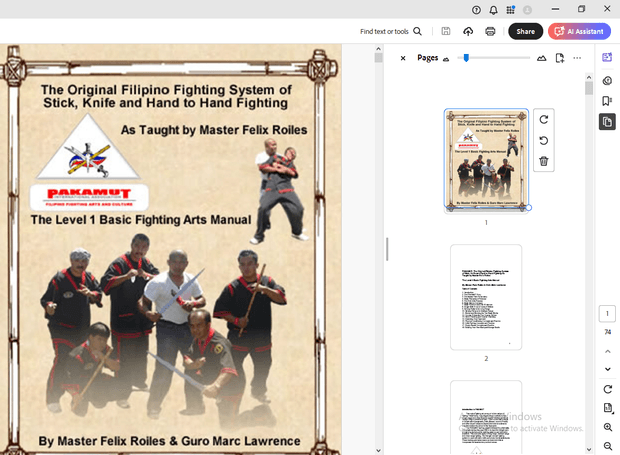Close the Pages panel
620x455 pixels.
(x=403, y=58)
